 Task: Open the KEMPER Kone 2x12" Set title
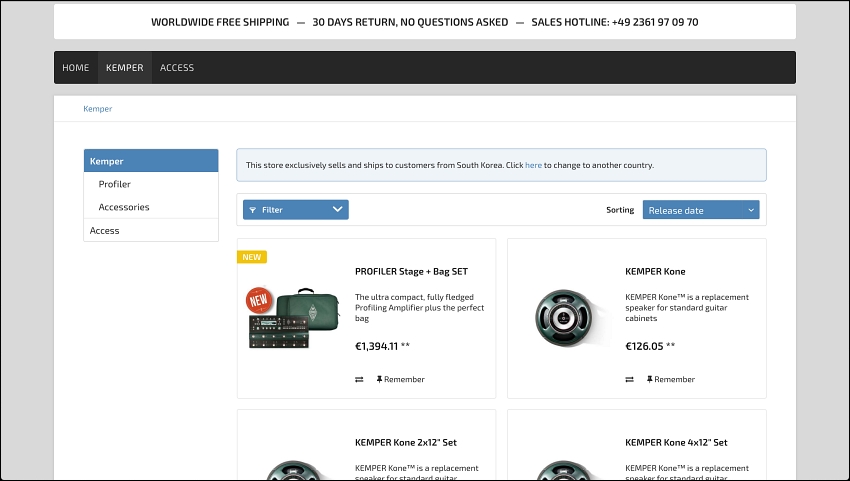(405, 442)
